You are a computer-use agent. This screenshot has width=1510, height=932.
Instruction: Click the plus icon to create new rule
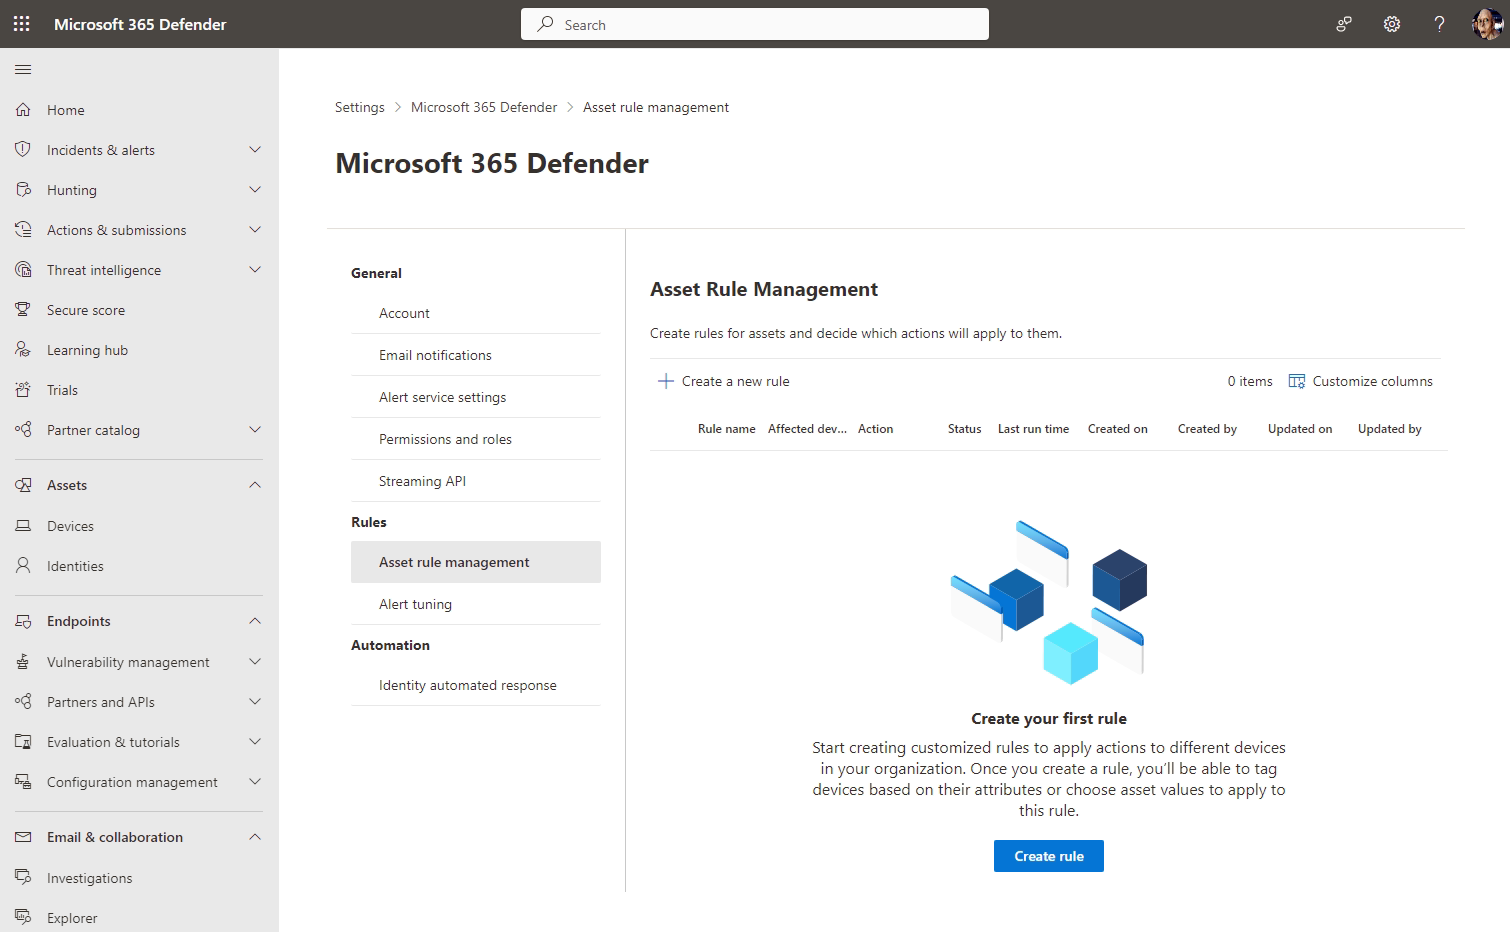click(665, 381)
